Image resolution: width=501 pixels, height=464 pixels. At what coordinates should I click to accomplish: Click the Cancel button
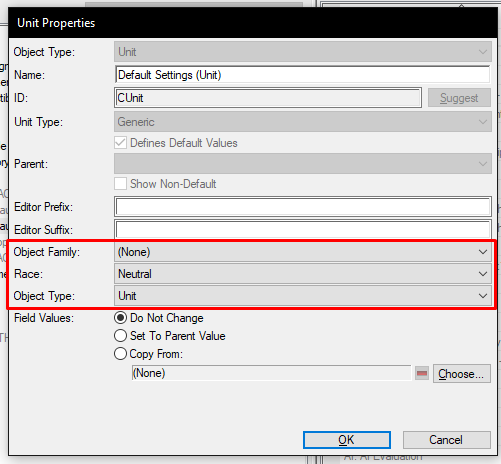click(x=446, y=440)
